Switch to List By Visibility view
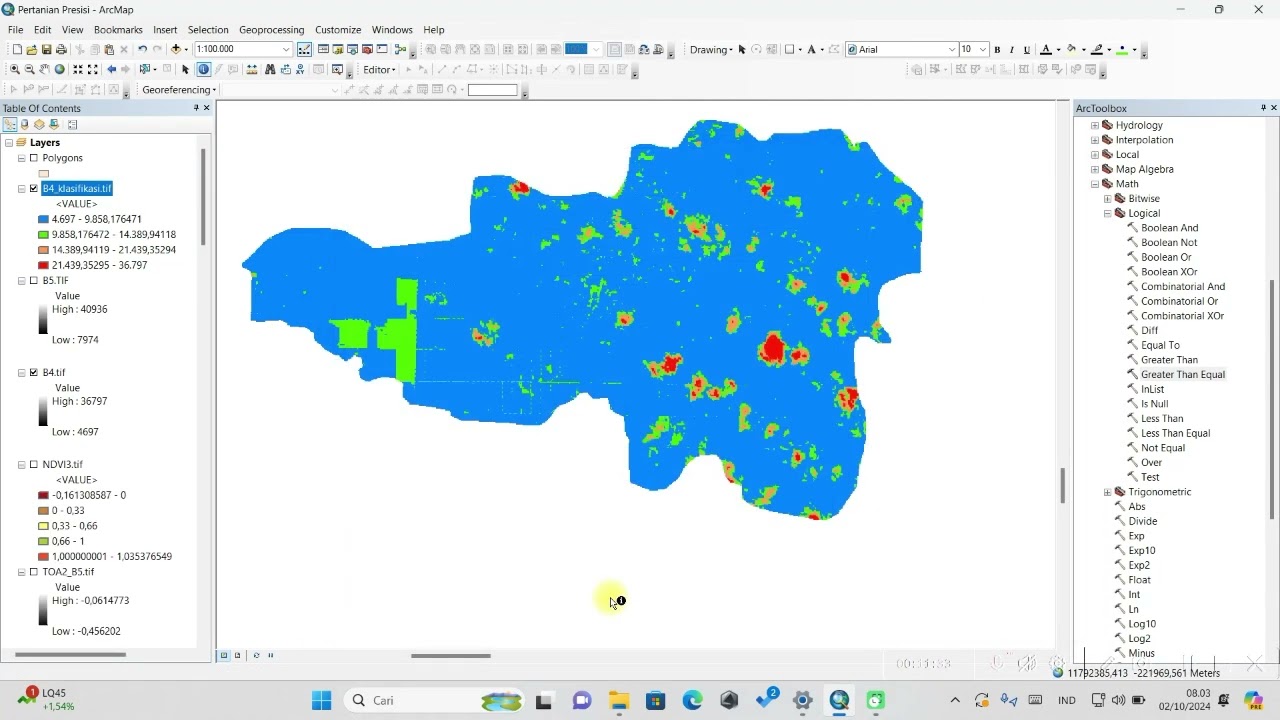Viewport: 1280px width, 720px height. pos(39,124)
